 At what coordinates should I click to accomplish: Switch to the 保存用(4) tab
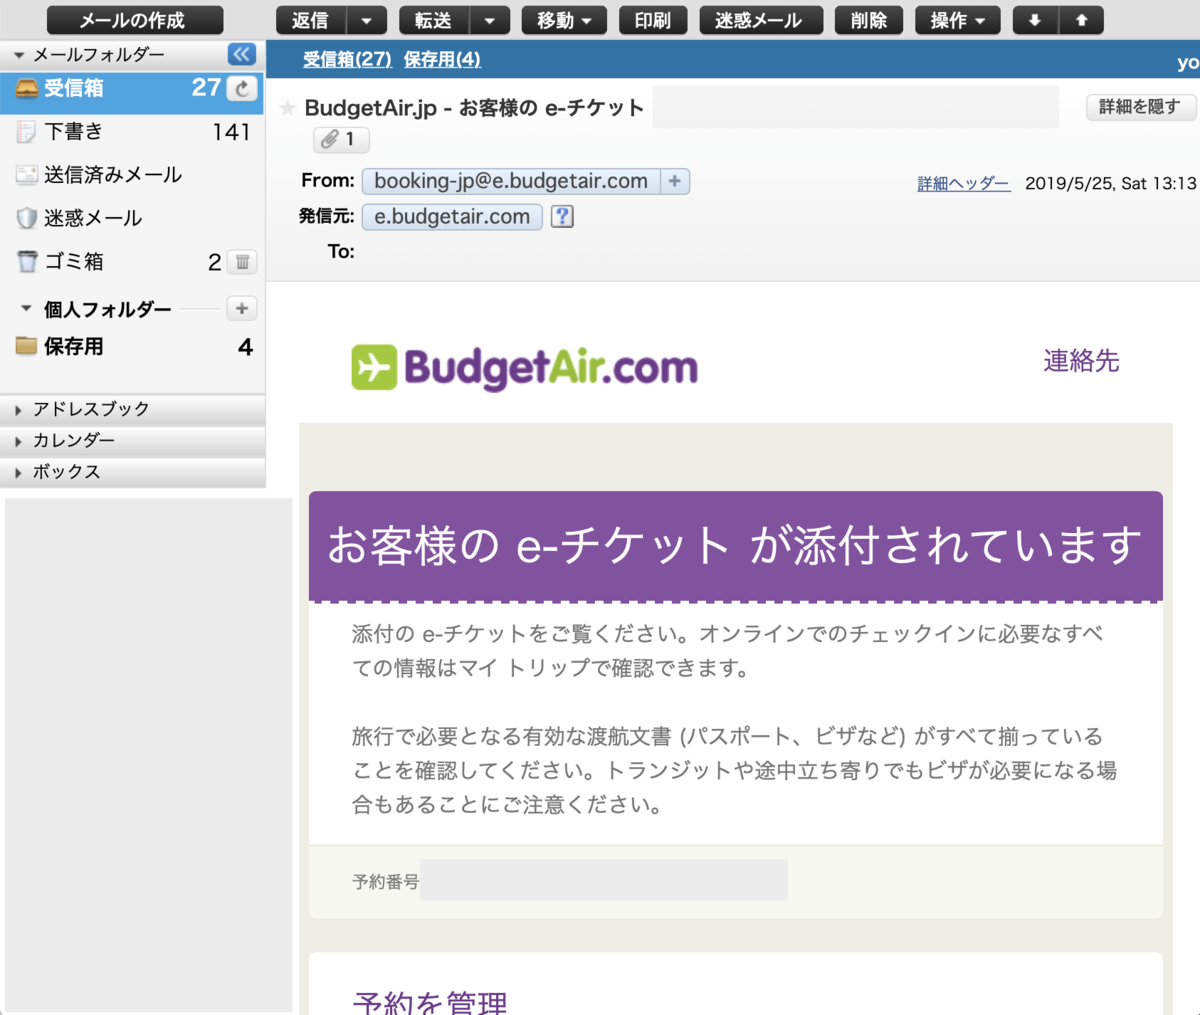[x=442, y=60]
